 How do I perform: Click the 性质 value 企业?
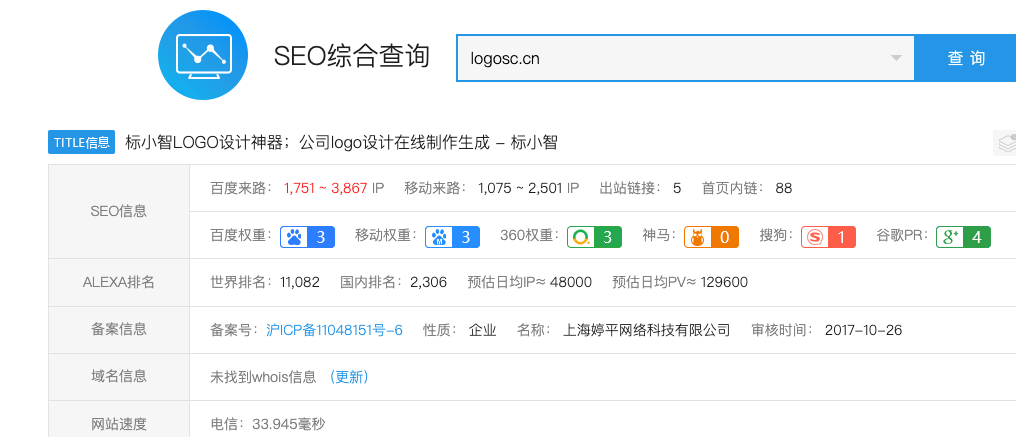pyautogui.click(x=483, y=330)
